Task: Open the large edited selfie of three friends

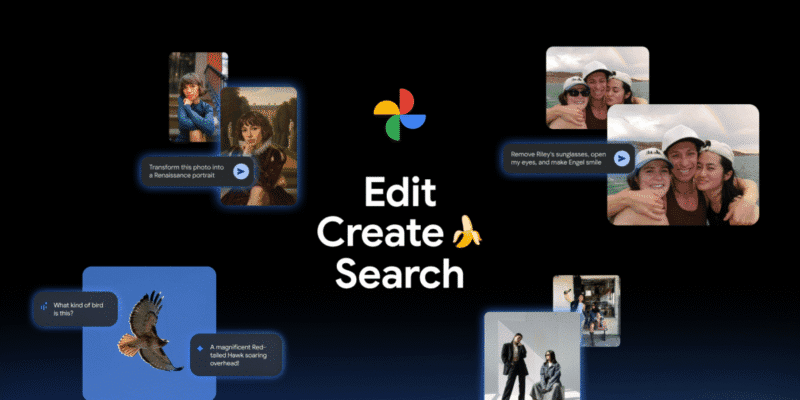Action: click(x=683, y=165)
